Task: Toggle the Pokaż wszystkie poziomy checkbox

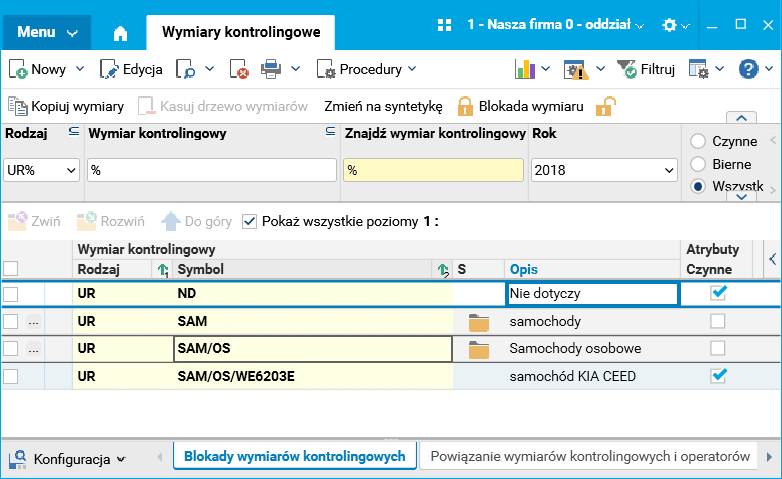Action: [x=250, y=221]
